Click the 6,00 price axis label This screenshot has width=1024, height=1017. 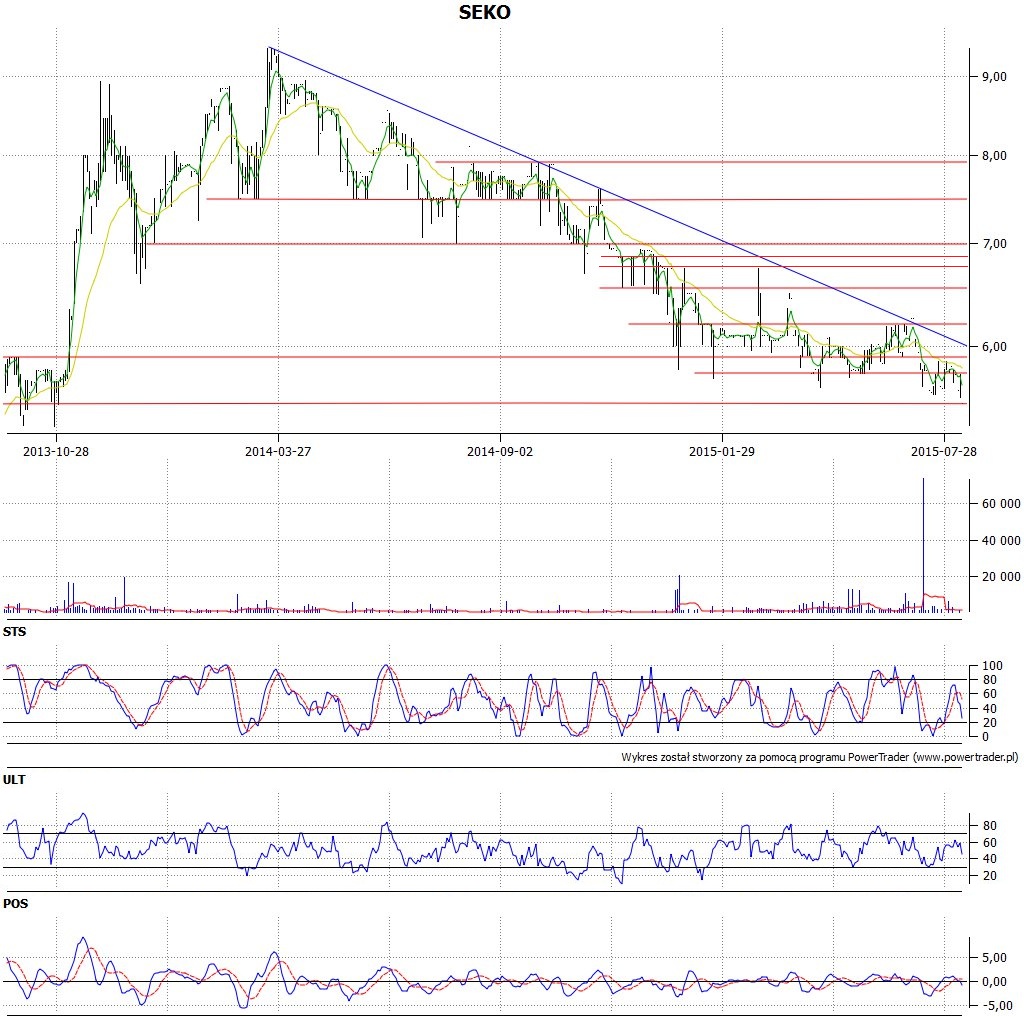994,347
